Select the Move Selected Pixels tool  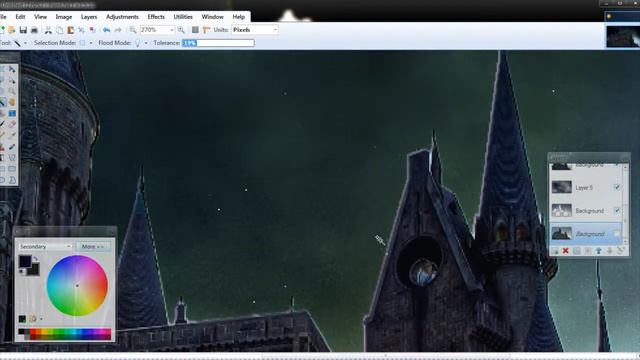pos(12,69)
